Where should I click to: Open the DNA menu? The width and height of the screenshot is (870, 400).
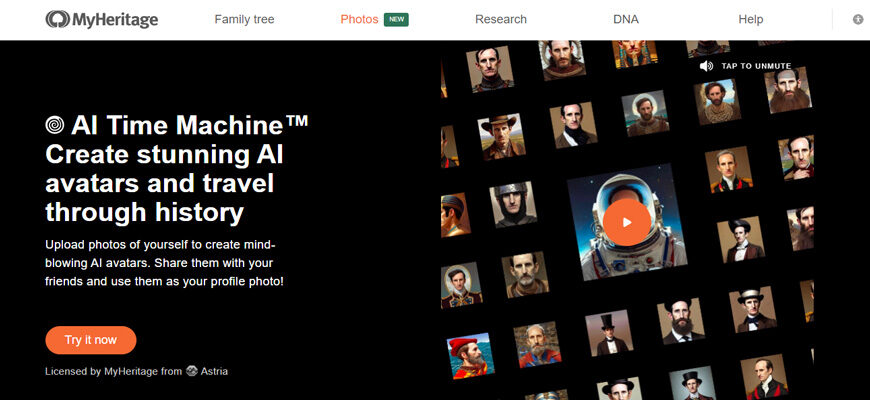pyautogui.click(x=625, y=19)
